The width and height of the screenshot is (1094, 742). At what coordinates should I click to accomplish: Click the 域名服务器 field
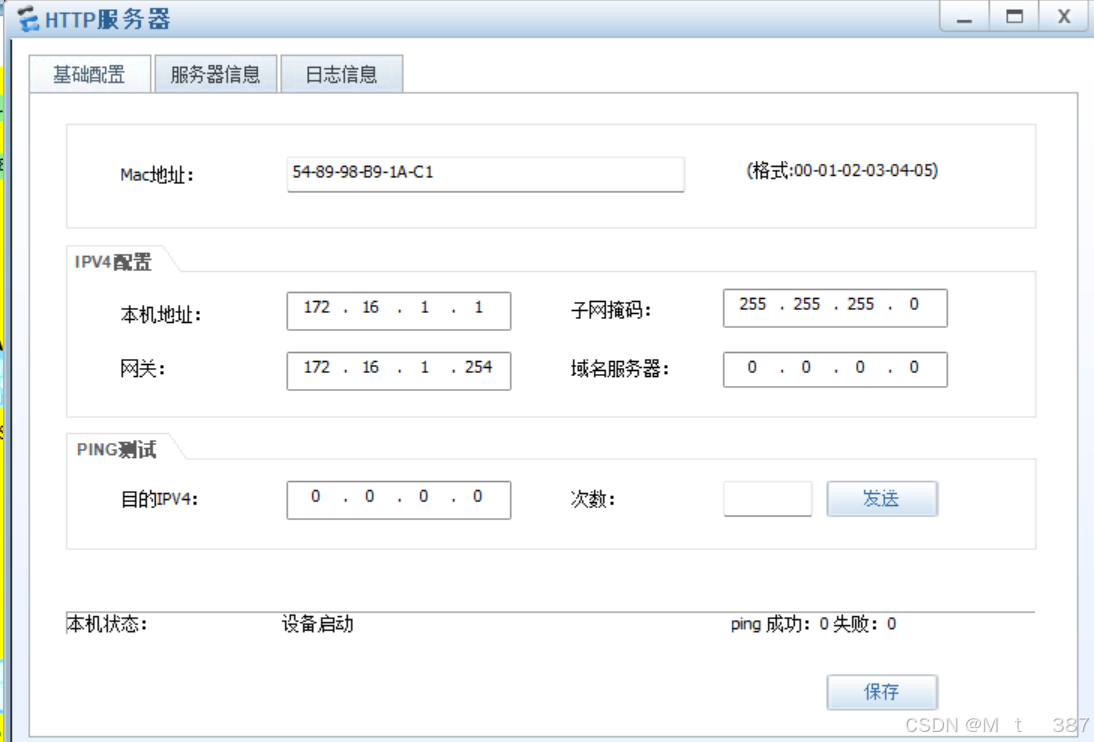tap(835, 369)
